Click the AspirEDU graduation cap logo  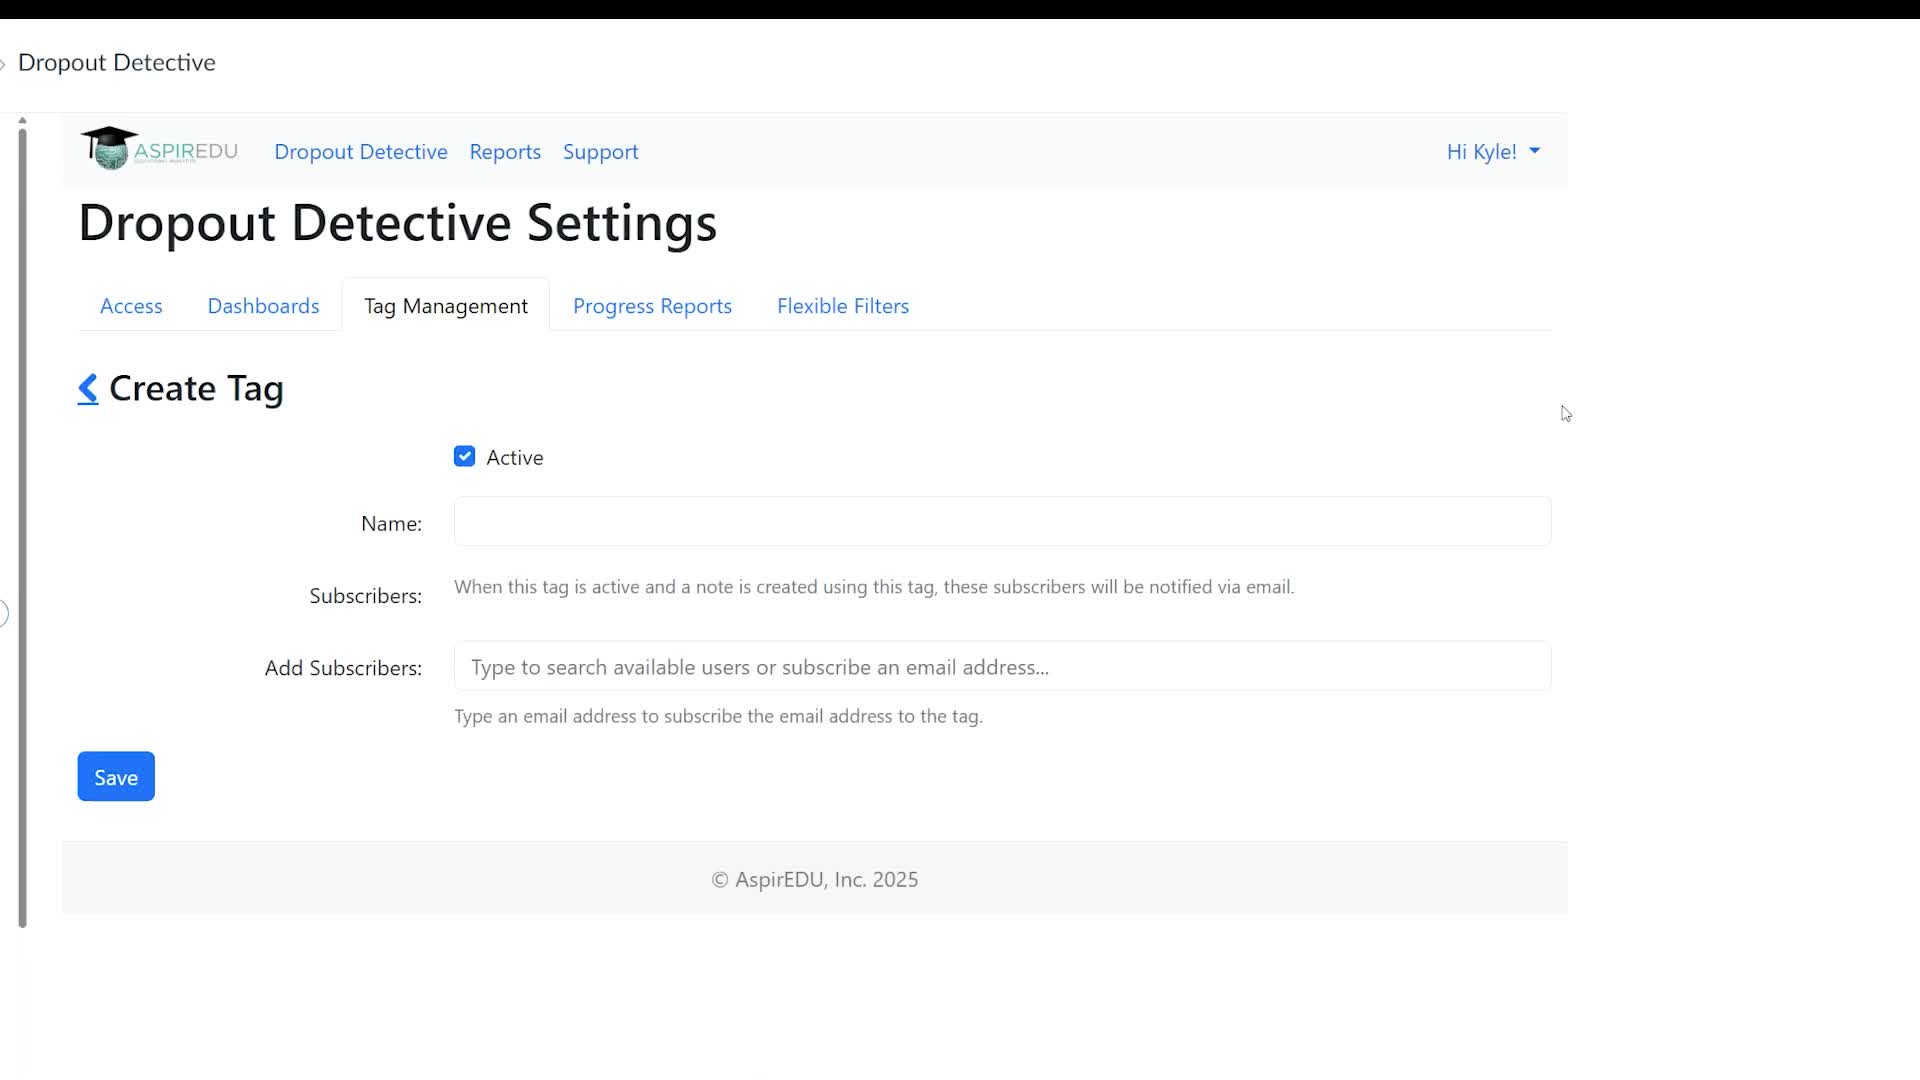[x=159, y=149]
